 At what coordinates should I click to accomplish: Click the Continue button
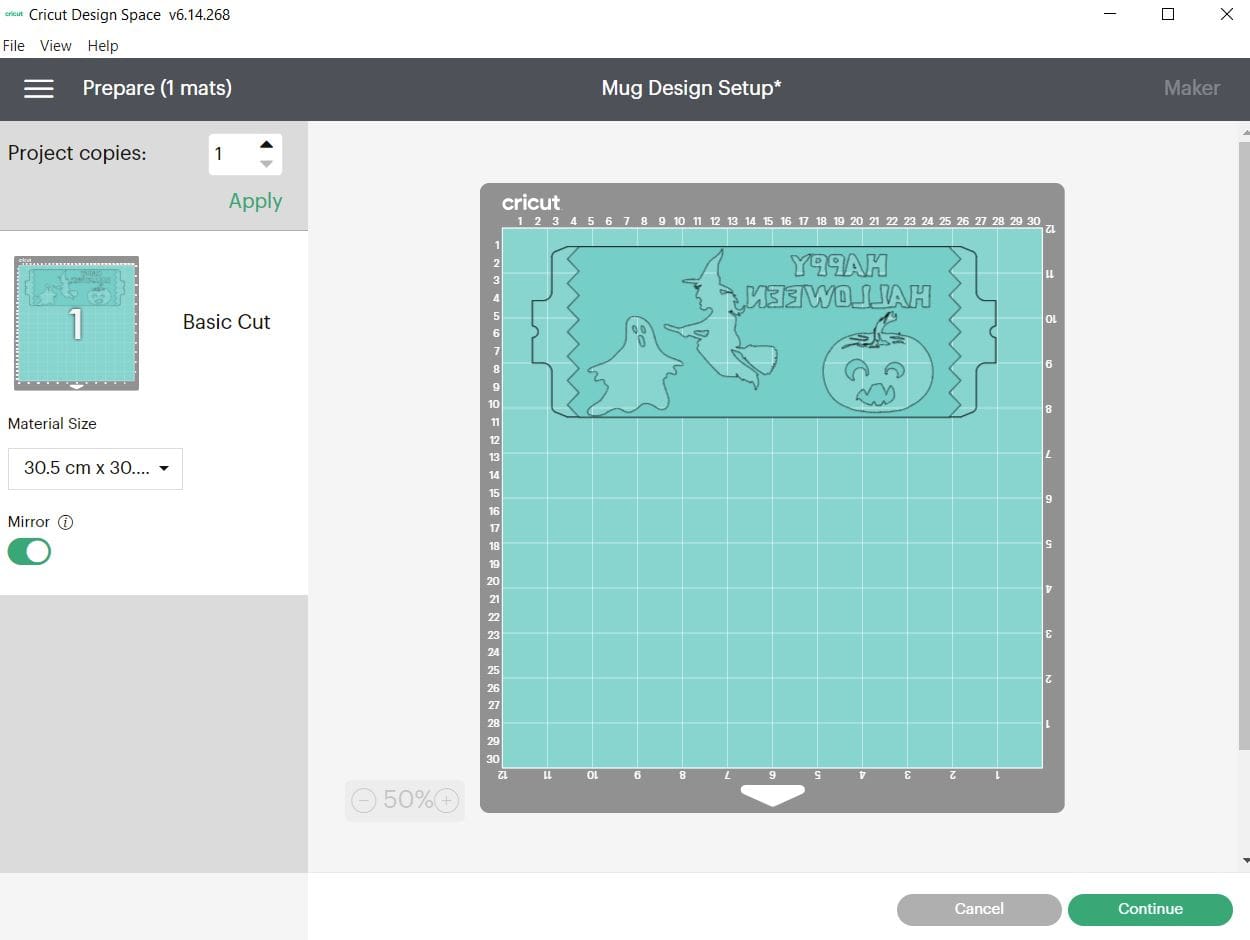coord(1150,909)
